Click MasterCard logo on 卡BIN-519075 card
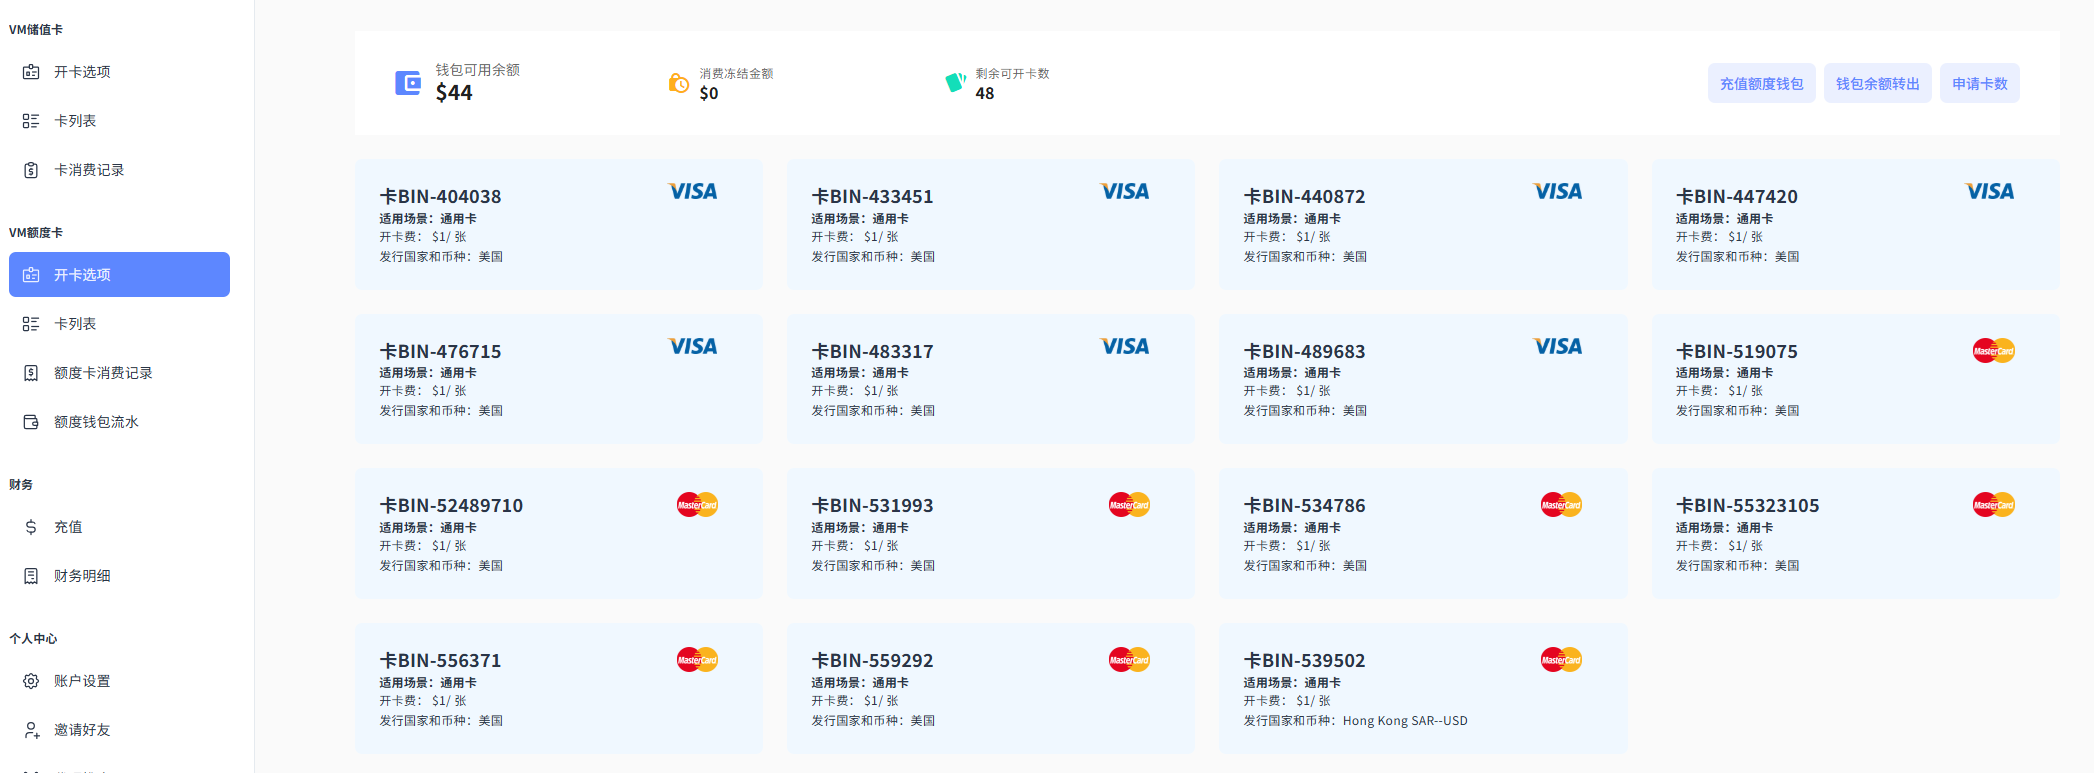The image size is (2094, 773). tap(1993, 351)
